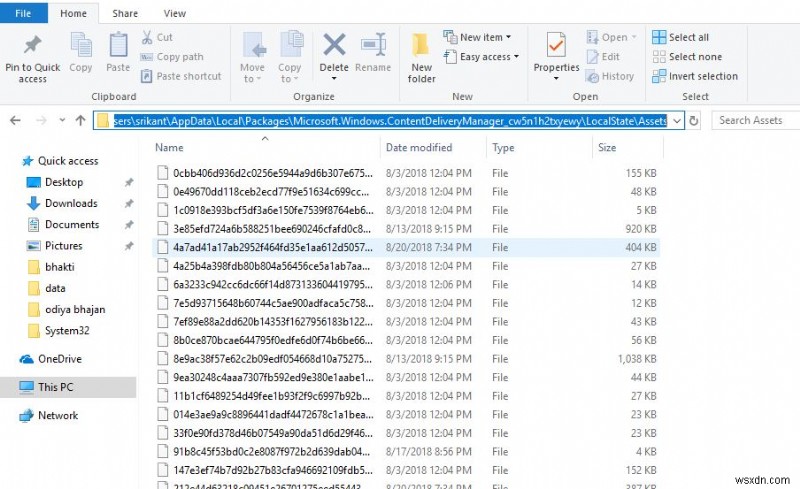
Task: Click file icon of 147e3ef74b7d92b27b83cfa946692109fdb5
Action: (x=163, y=470)
